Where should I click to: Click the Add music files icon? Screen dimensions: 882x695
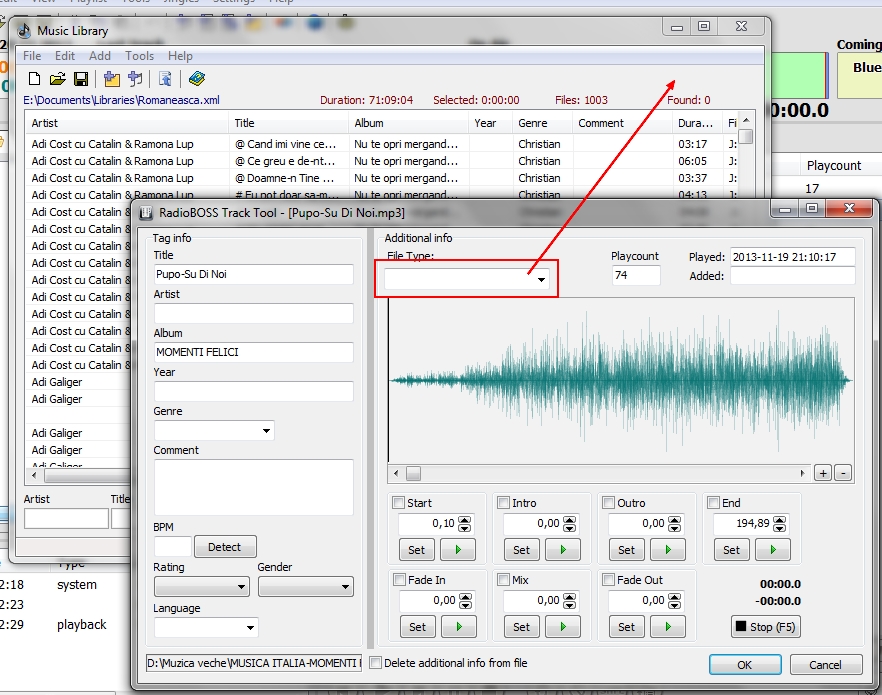135,79
